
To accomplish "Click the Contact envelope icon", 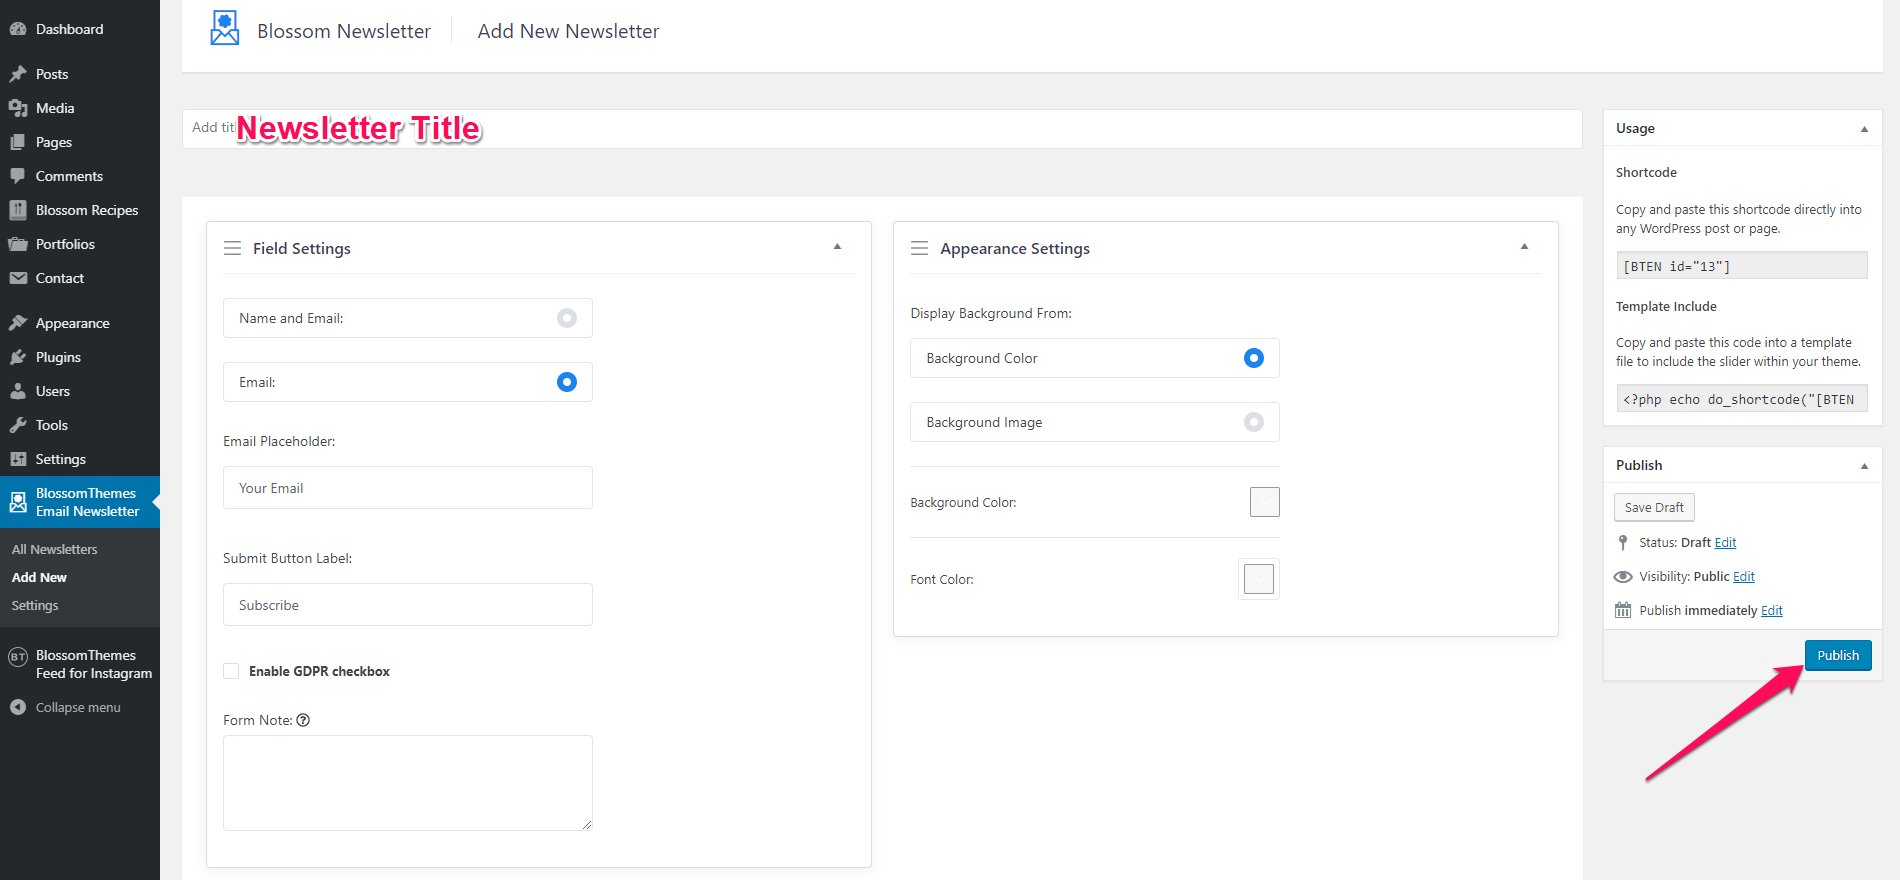I will [18, 278].
